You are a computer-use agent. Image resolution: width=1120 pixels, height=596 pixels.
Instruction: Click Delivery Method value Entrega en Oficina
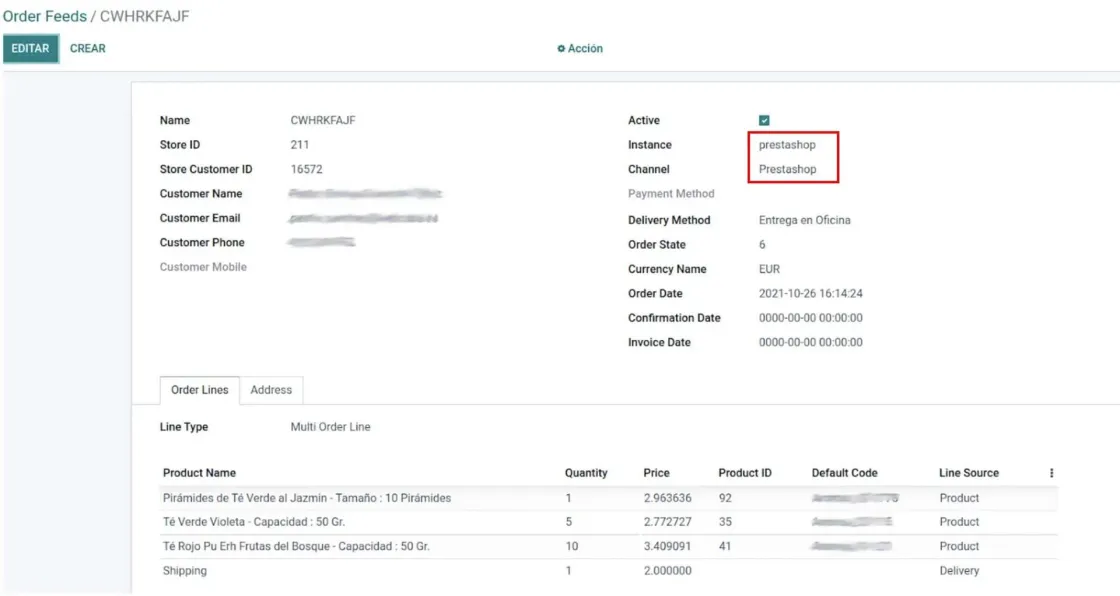[804, 220]
